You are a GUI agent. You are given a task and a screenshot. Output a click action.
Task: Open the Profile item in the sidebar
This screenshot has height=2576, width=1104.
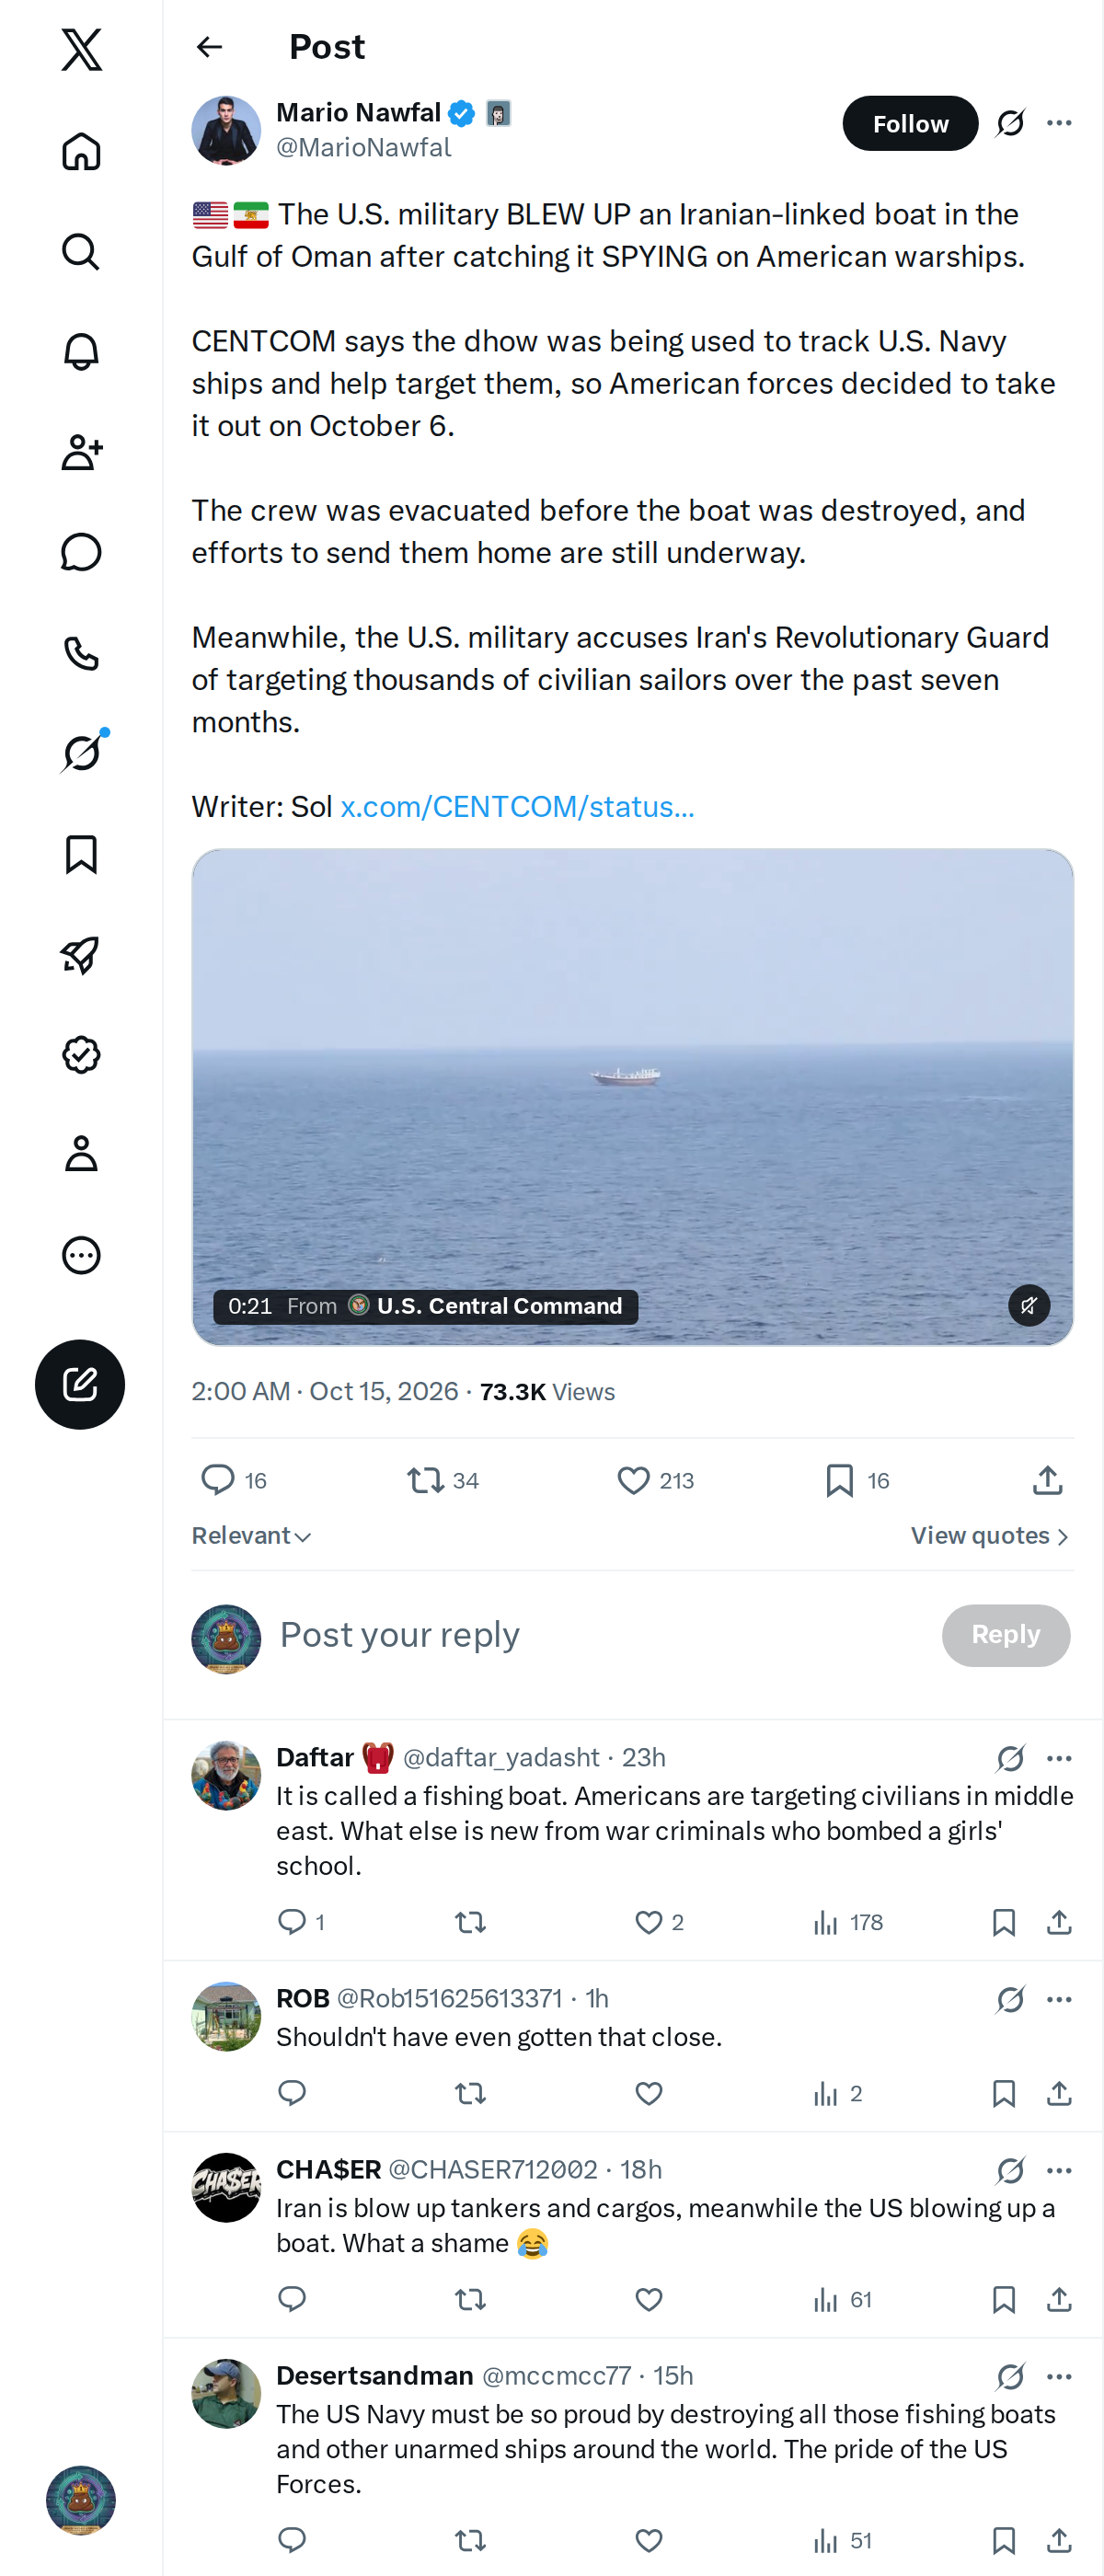coord(81,1154)
